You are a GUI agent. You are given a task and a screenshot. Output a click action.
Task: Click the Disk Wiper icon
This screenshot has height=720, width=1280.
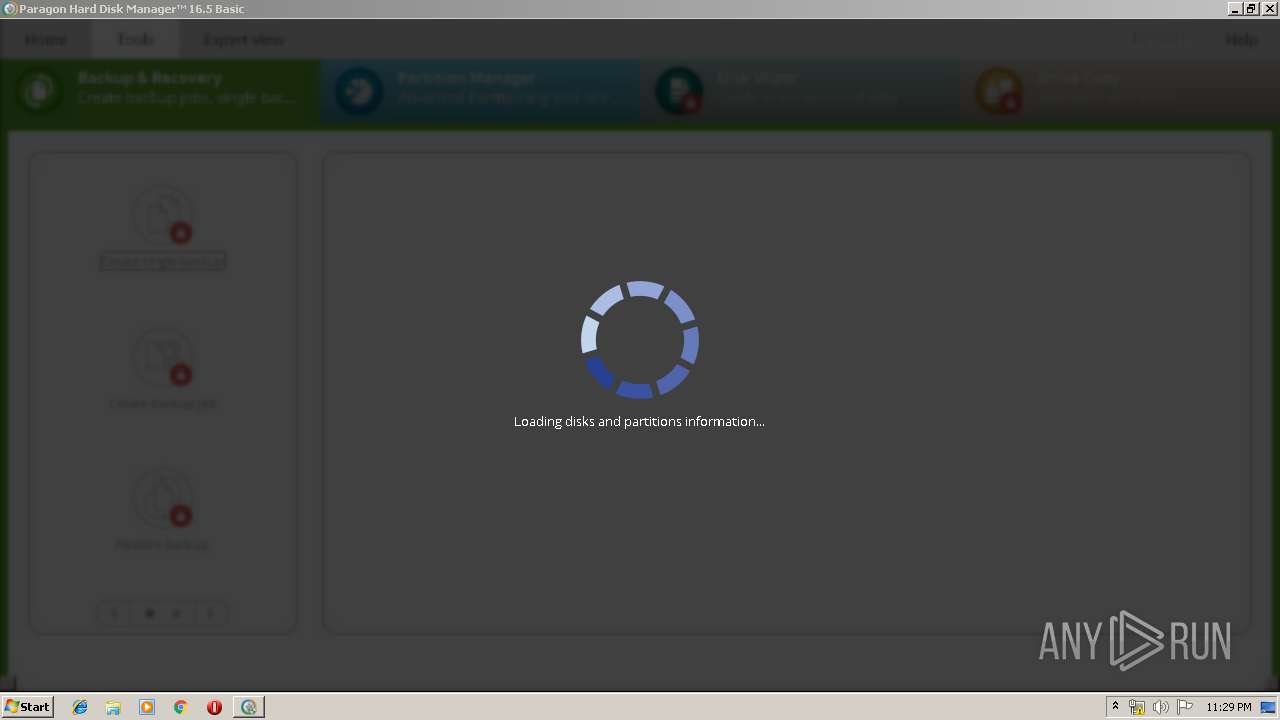[679, 91]
